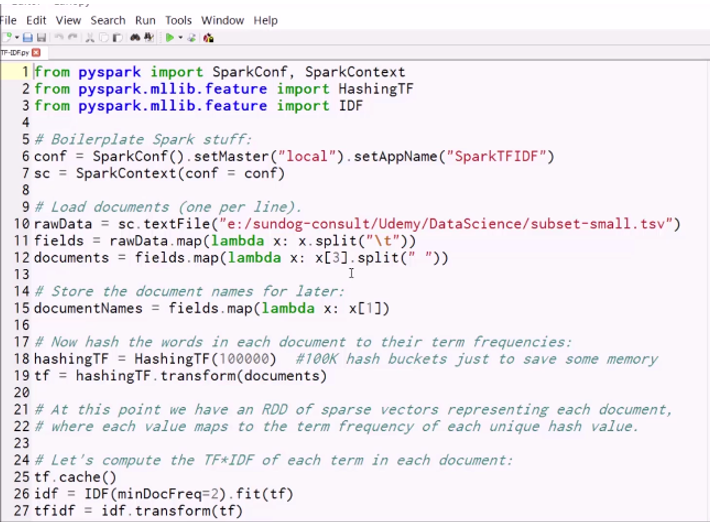Expand the Run options dropdown arrow
The width and height of the screenshot is (710, 522).
[x=180, y=38]
